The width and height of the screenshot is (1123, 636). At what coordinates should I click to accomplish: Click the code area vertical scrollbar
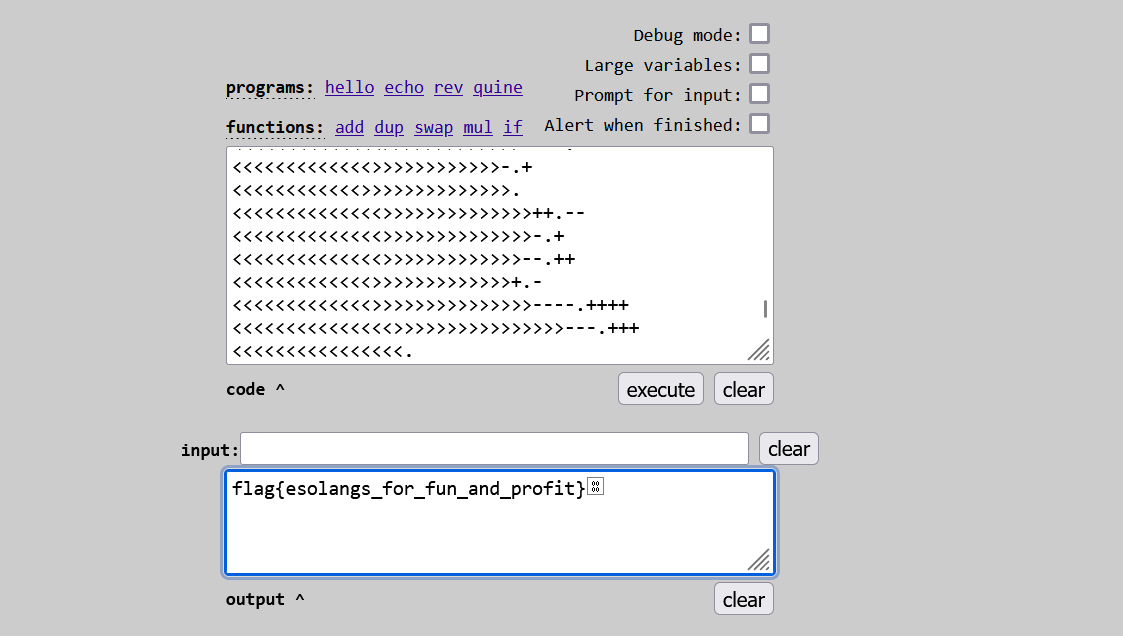766,309
